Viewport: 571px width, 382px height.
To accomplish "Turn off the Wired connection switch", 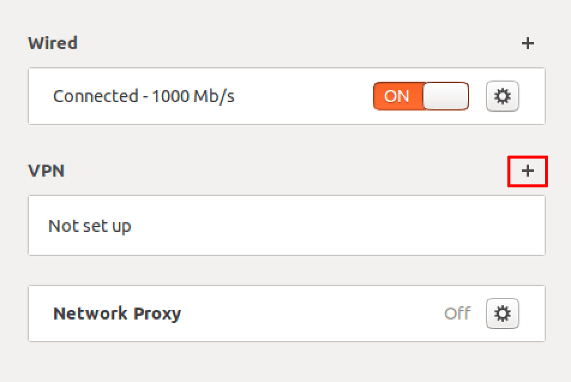I will click(421, 96).
